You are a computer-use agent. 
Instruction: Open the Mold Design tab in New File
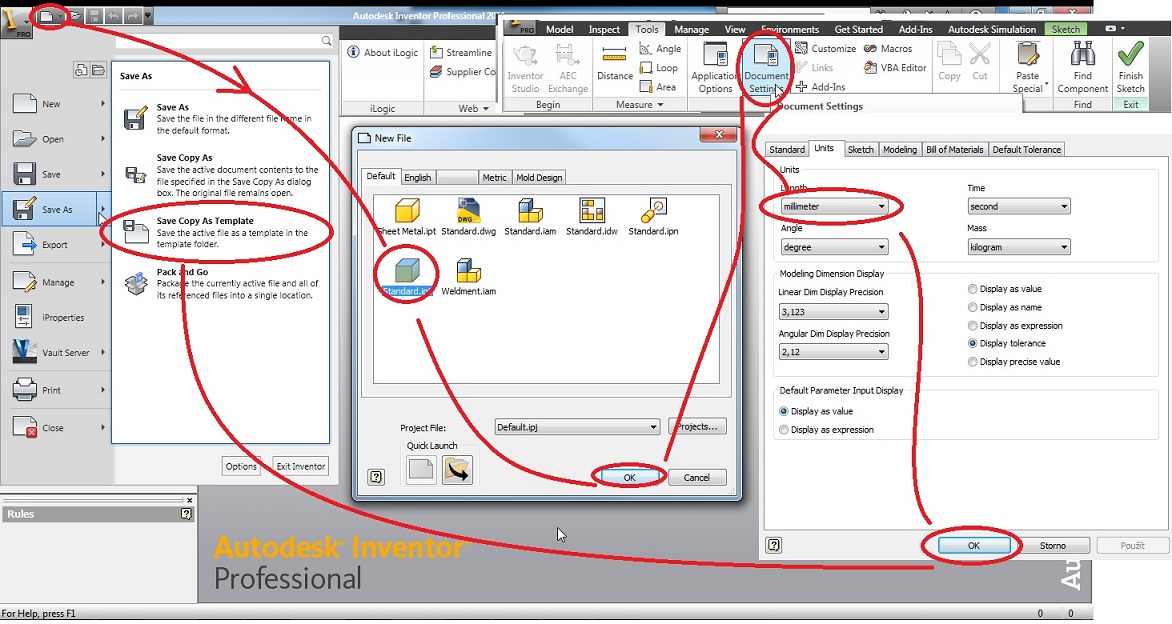539,177
